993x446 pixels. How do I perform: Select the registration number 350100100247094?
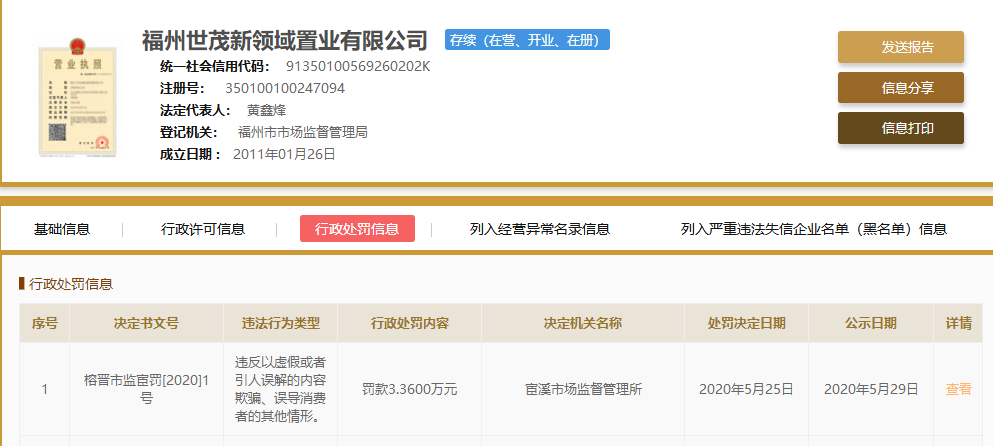285,88
